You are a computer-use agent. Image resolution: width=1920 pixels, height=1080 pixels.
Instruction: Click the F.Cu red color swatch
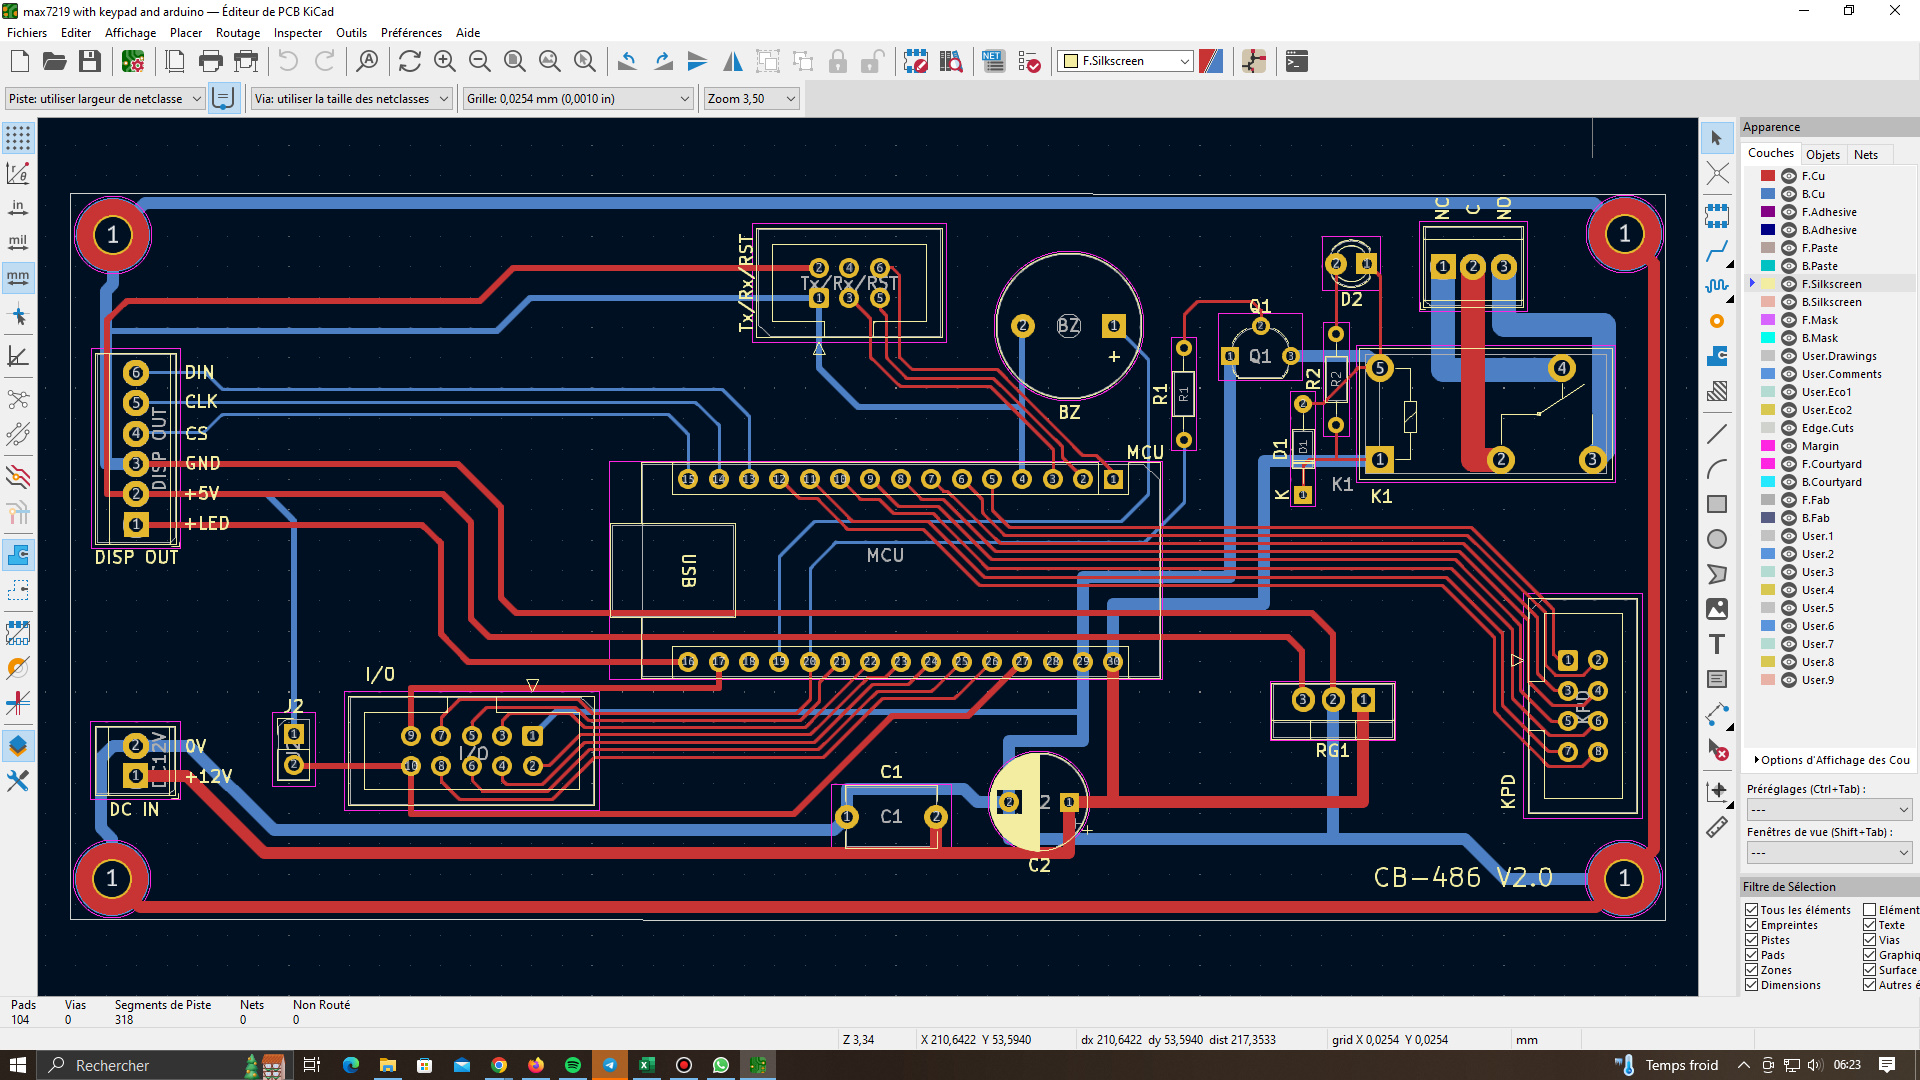(x=1768, y=176)
